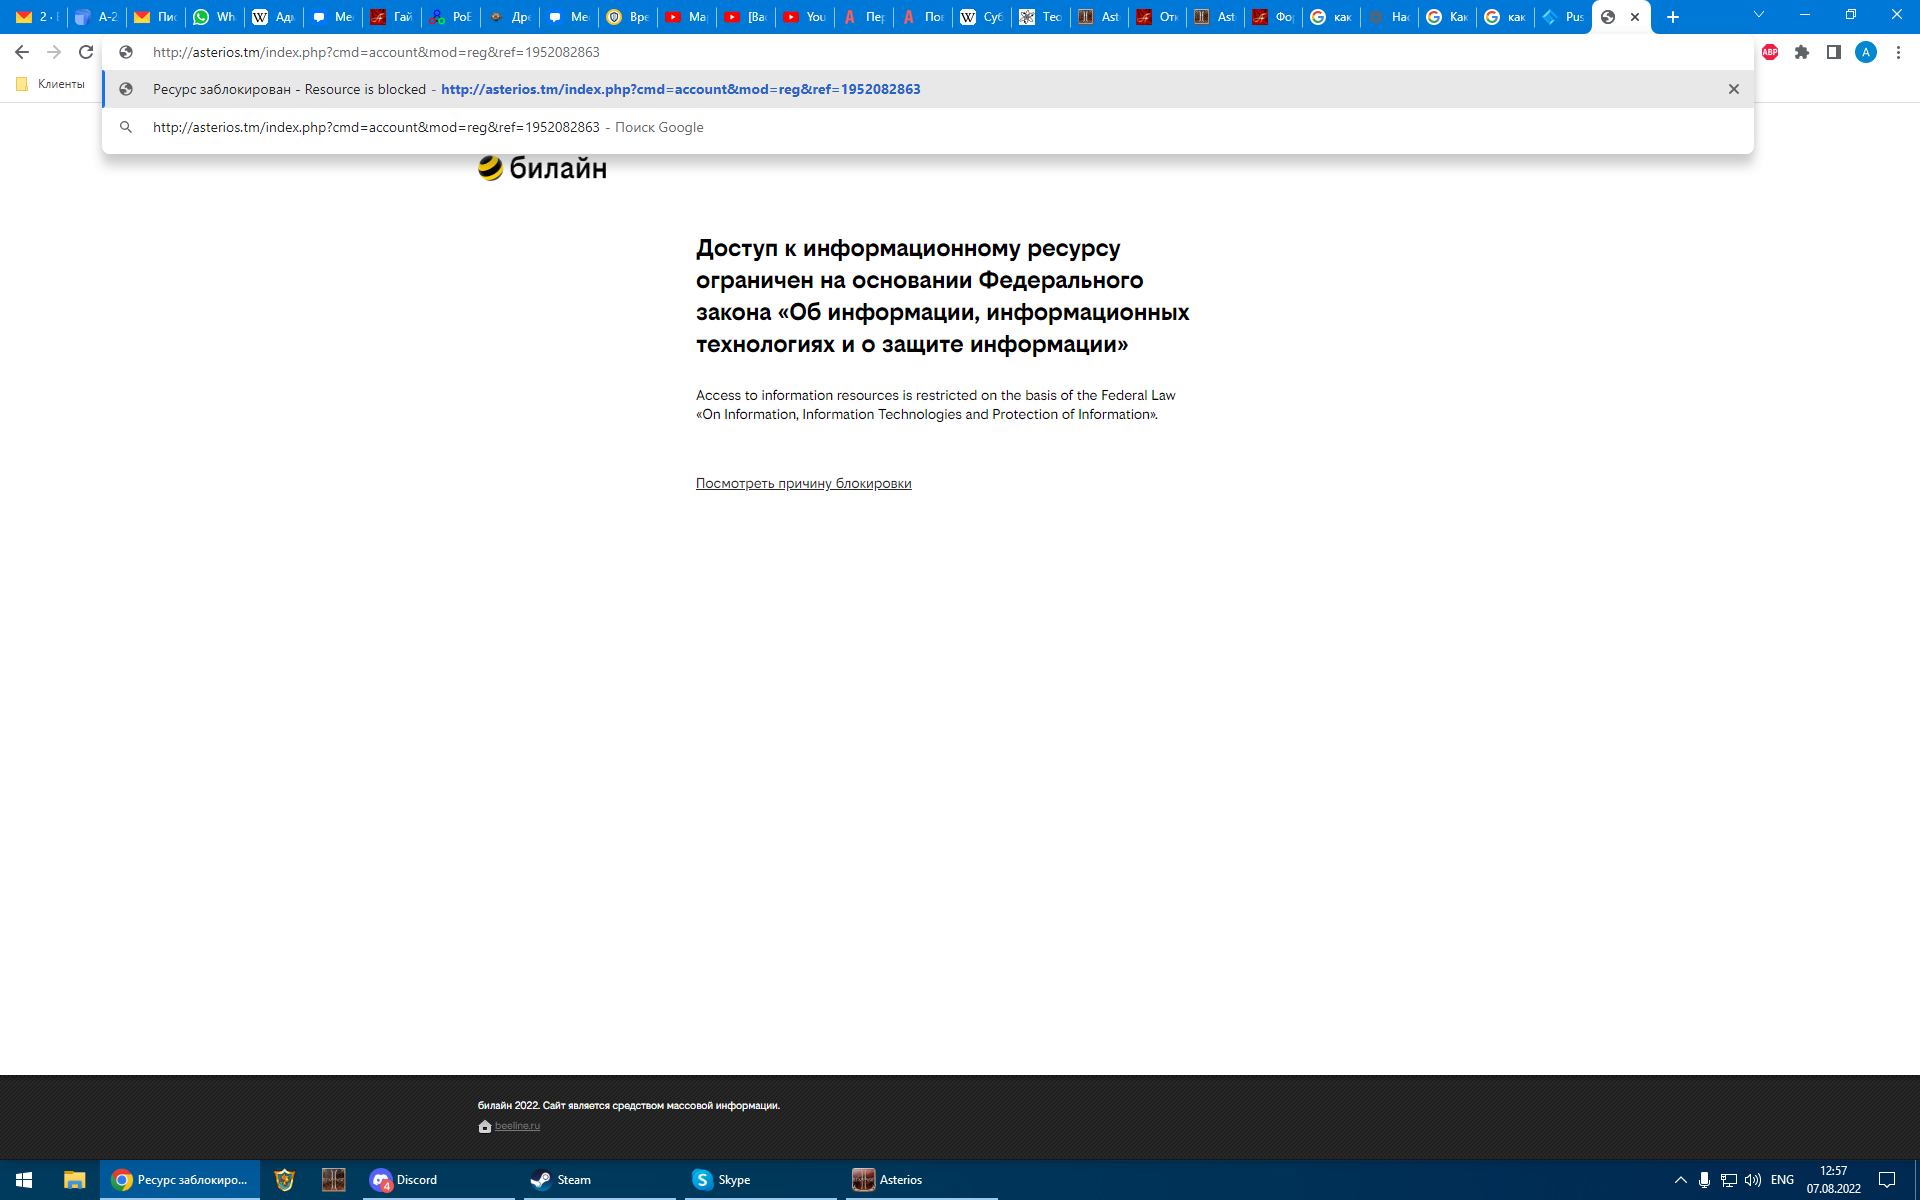Open the extensions puzzle-piece menu
This screenshot has height=1200, width=1920.
pos(1802,52)
